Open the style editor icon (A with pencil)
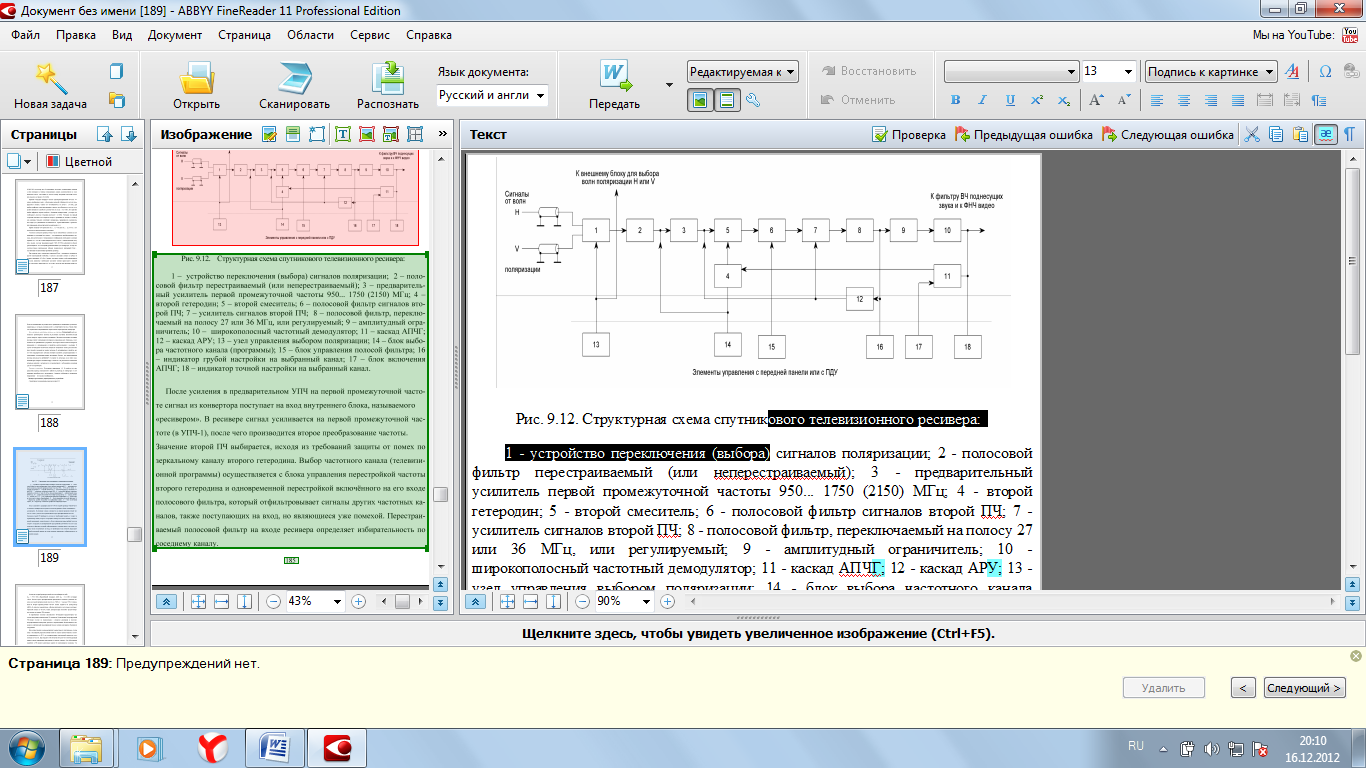 point(1292,72)
